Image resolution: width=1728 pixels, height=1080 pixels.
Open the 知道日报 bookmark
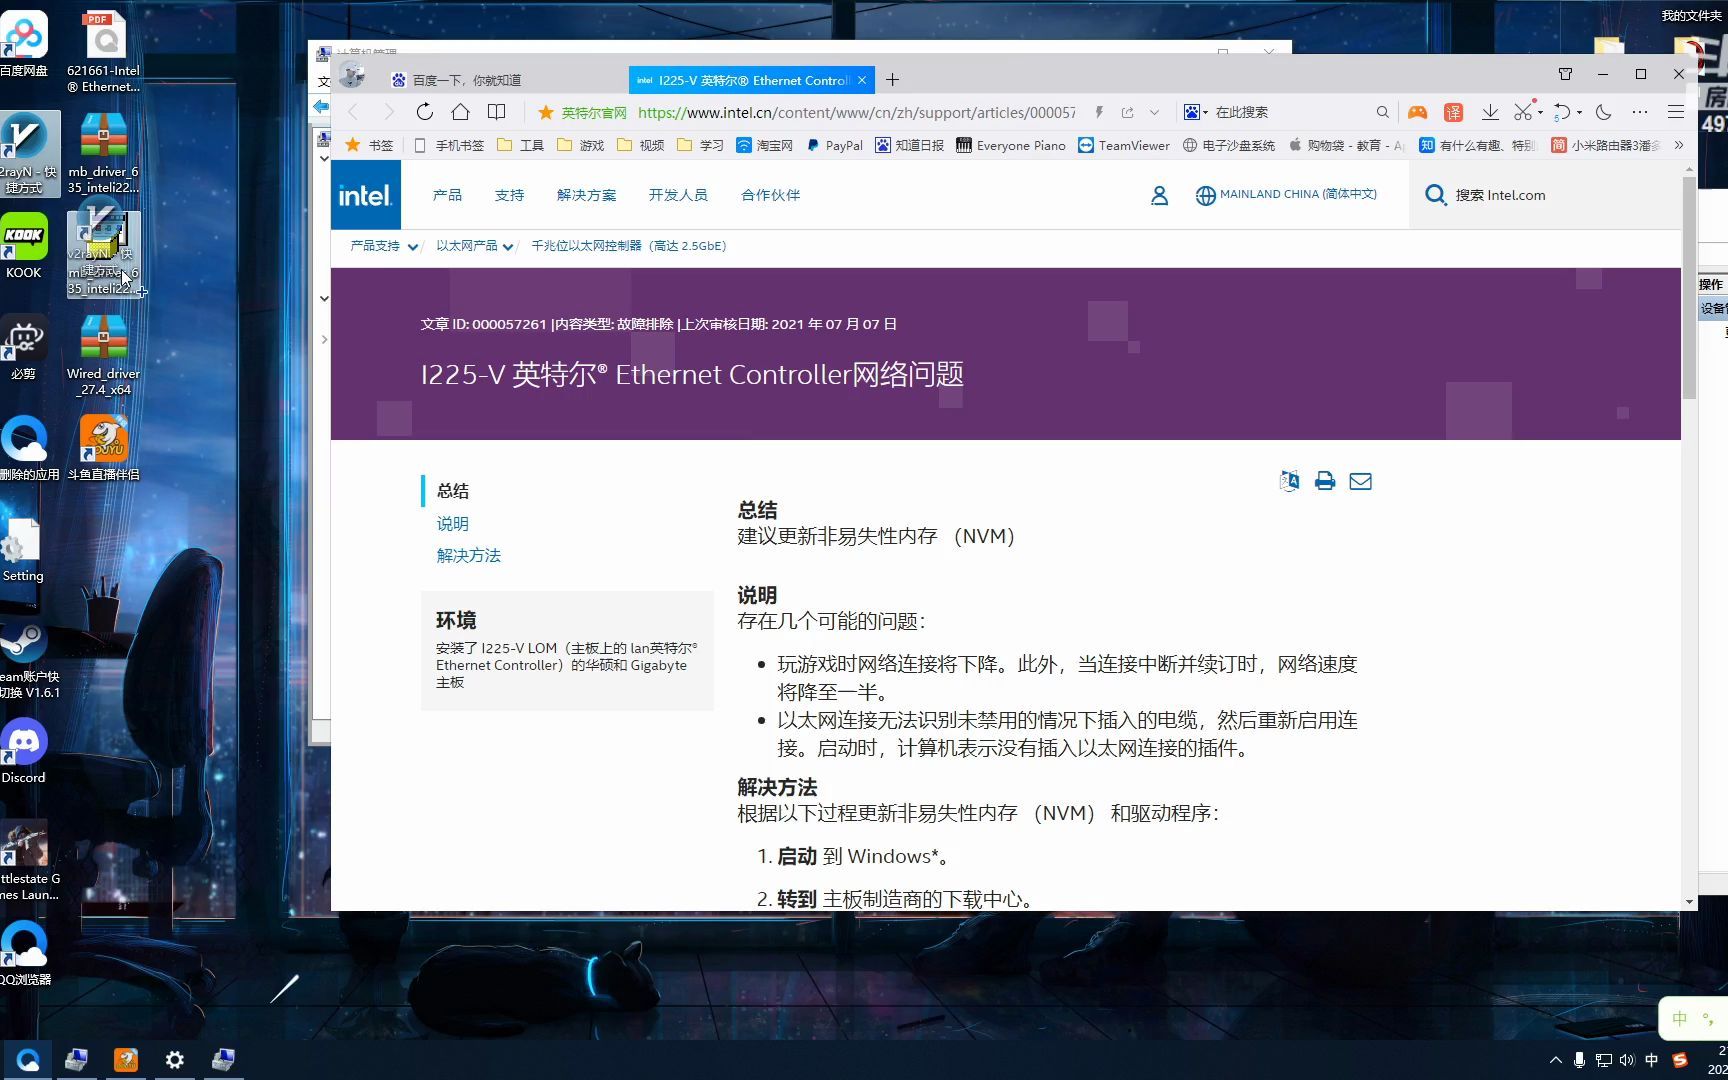tap(909, 145)
